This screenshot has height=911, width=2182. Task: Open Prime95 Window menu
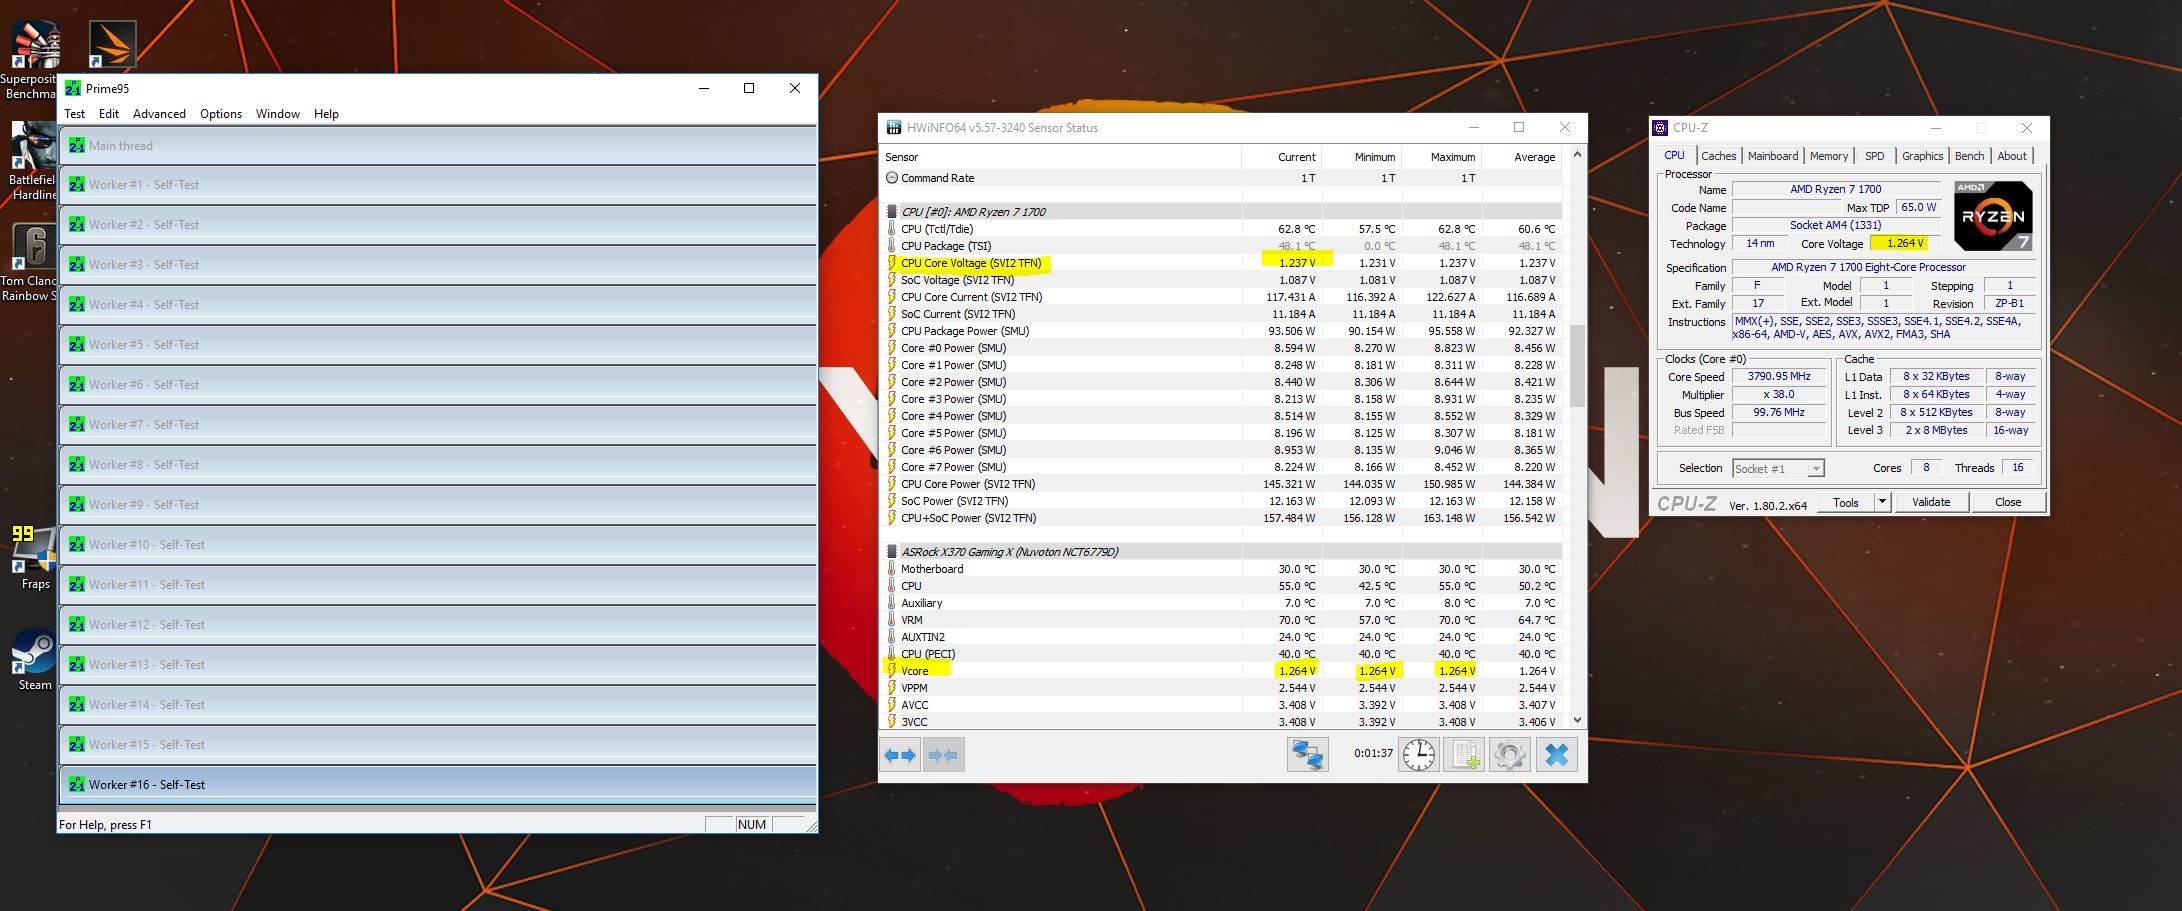pyautogui.click(x=277, y=114)
